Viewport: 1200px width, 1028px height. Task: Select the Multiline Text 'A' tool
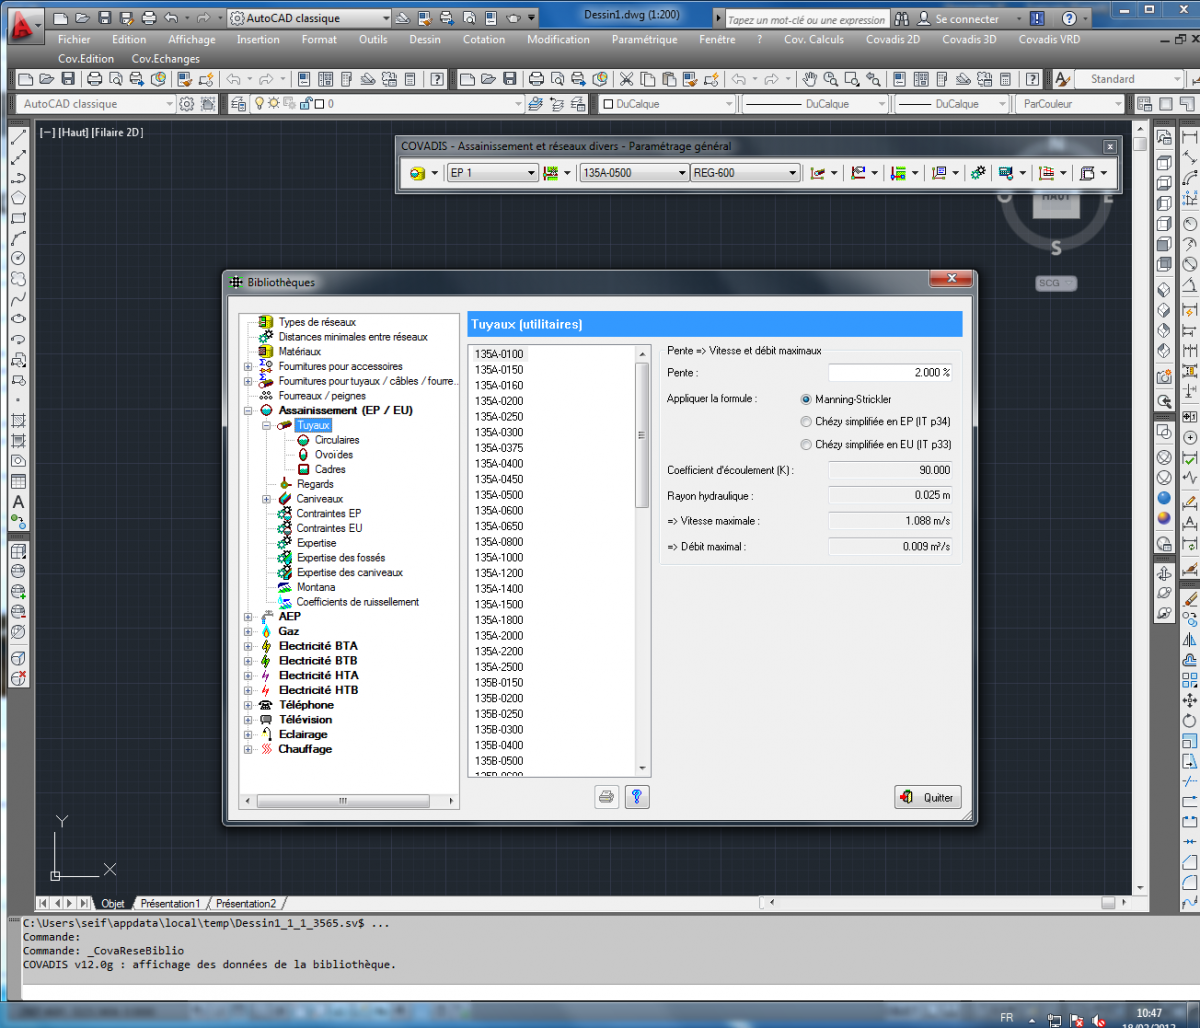coord(18,501)
